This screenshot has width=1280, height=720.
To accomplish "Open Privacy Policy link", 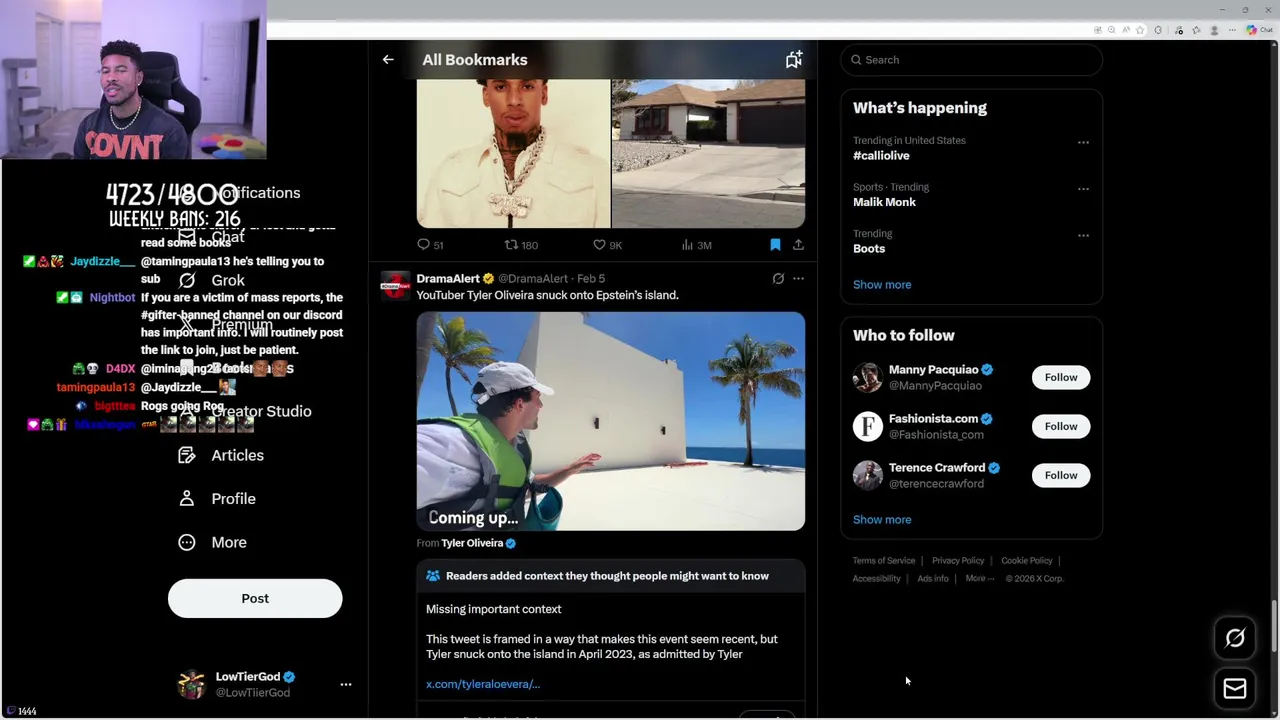I will [x=958, y=561].
